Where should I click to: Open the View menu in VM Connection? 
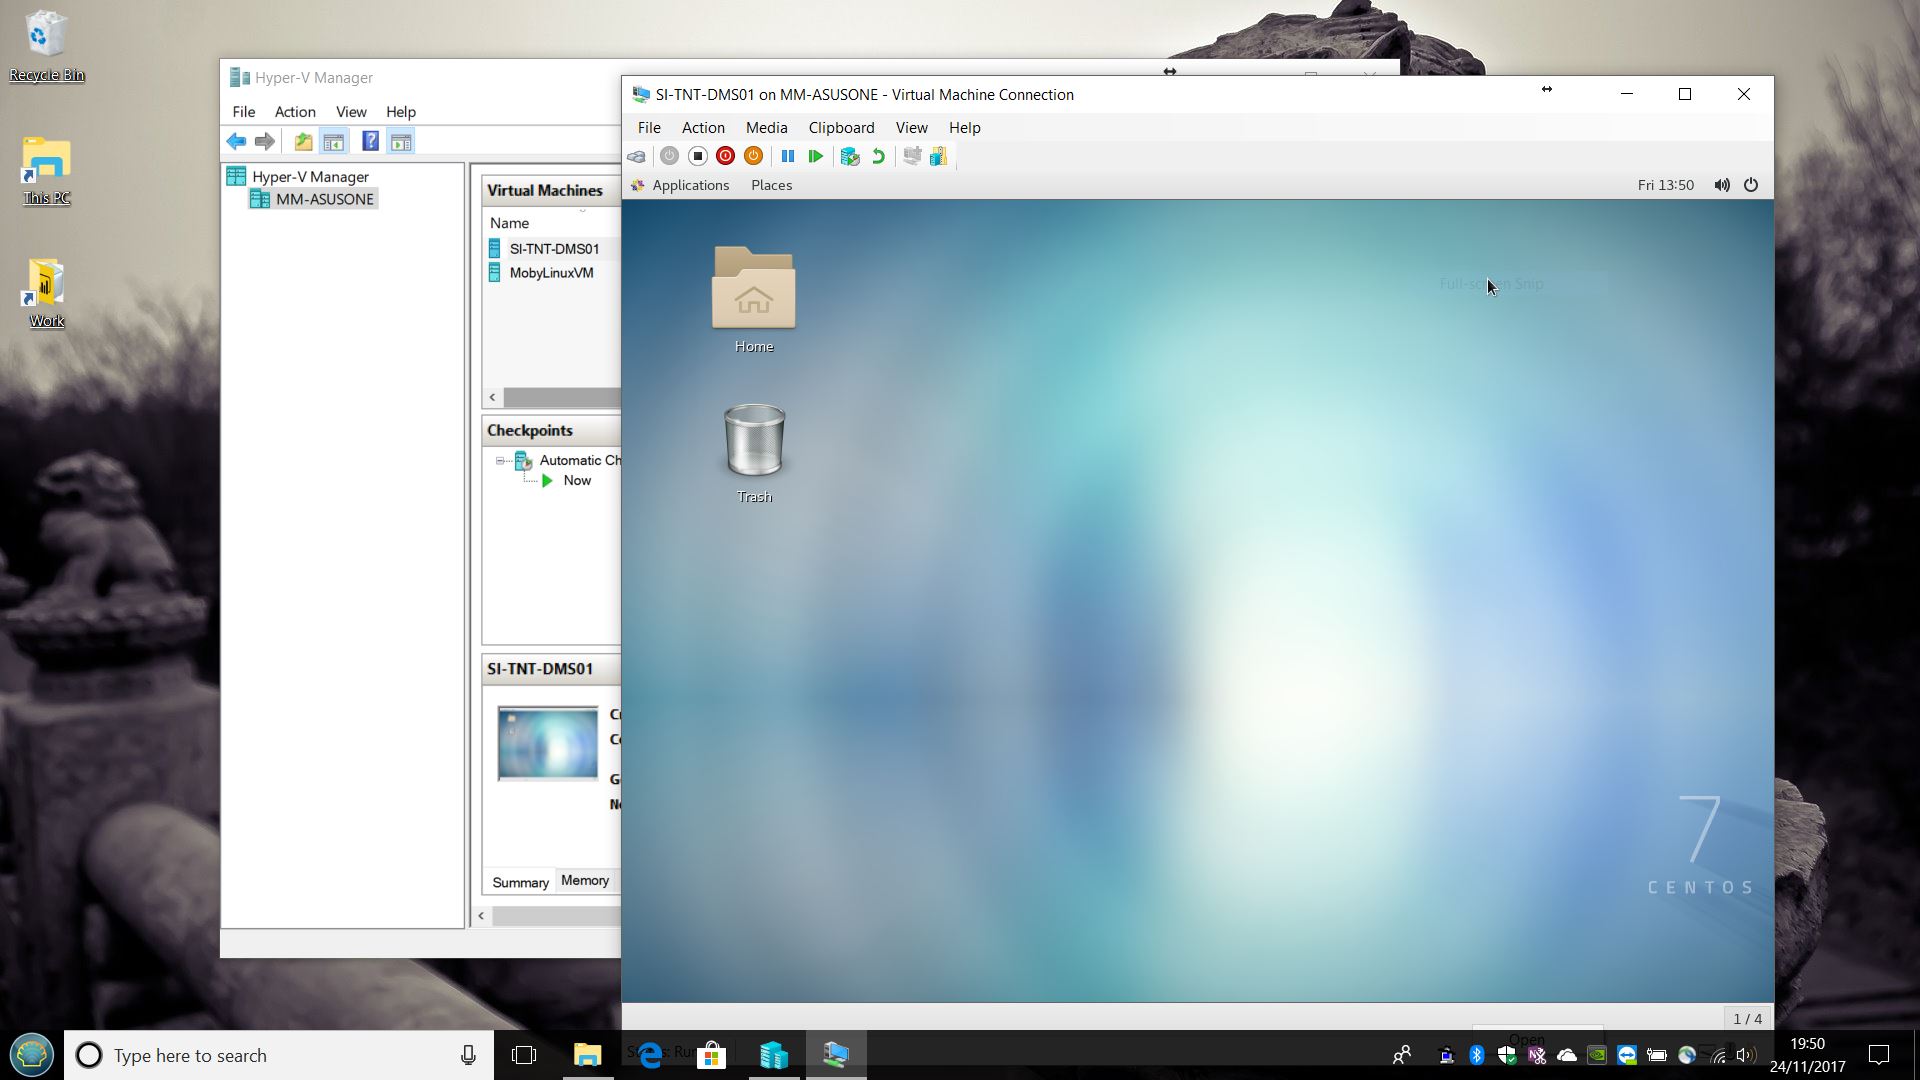click(911, 128)
